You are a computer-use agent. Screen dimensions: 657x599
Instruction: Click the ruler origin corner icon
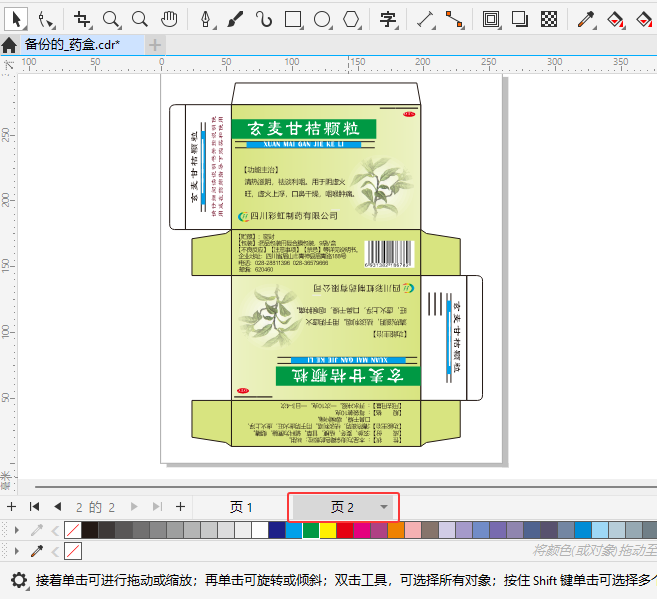coord(9,64)
